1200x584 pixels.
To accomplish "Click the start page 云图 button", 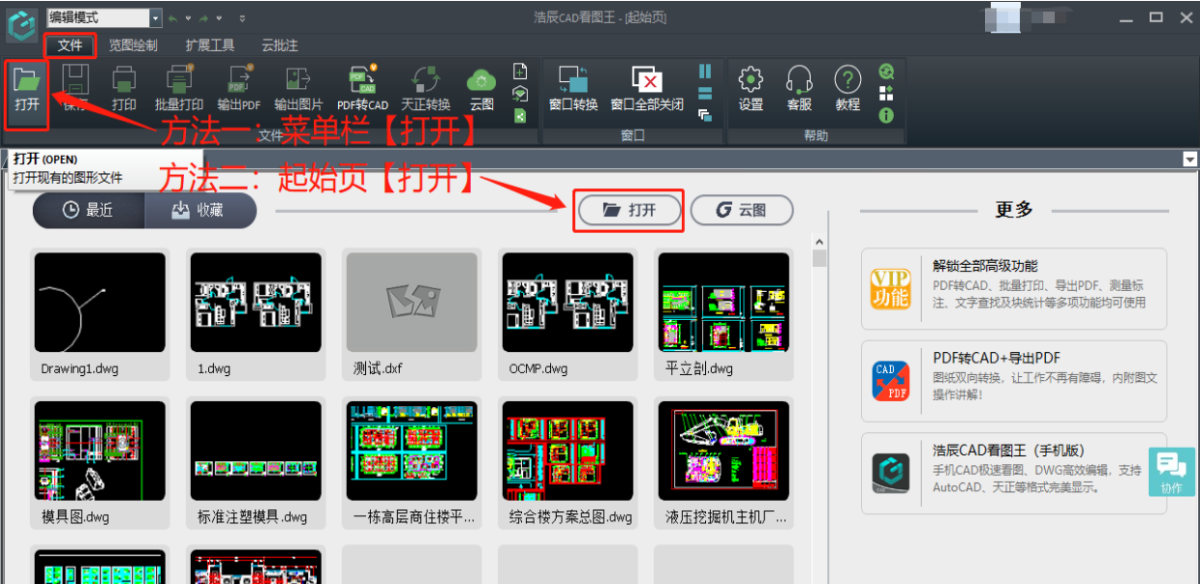I will 741,210.
